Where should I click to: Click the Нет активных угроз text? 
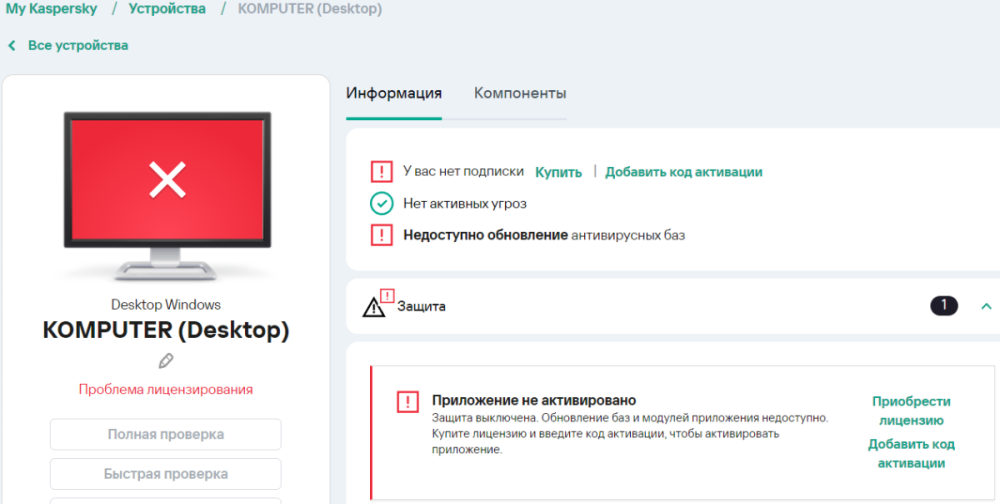coord(465,204)
